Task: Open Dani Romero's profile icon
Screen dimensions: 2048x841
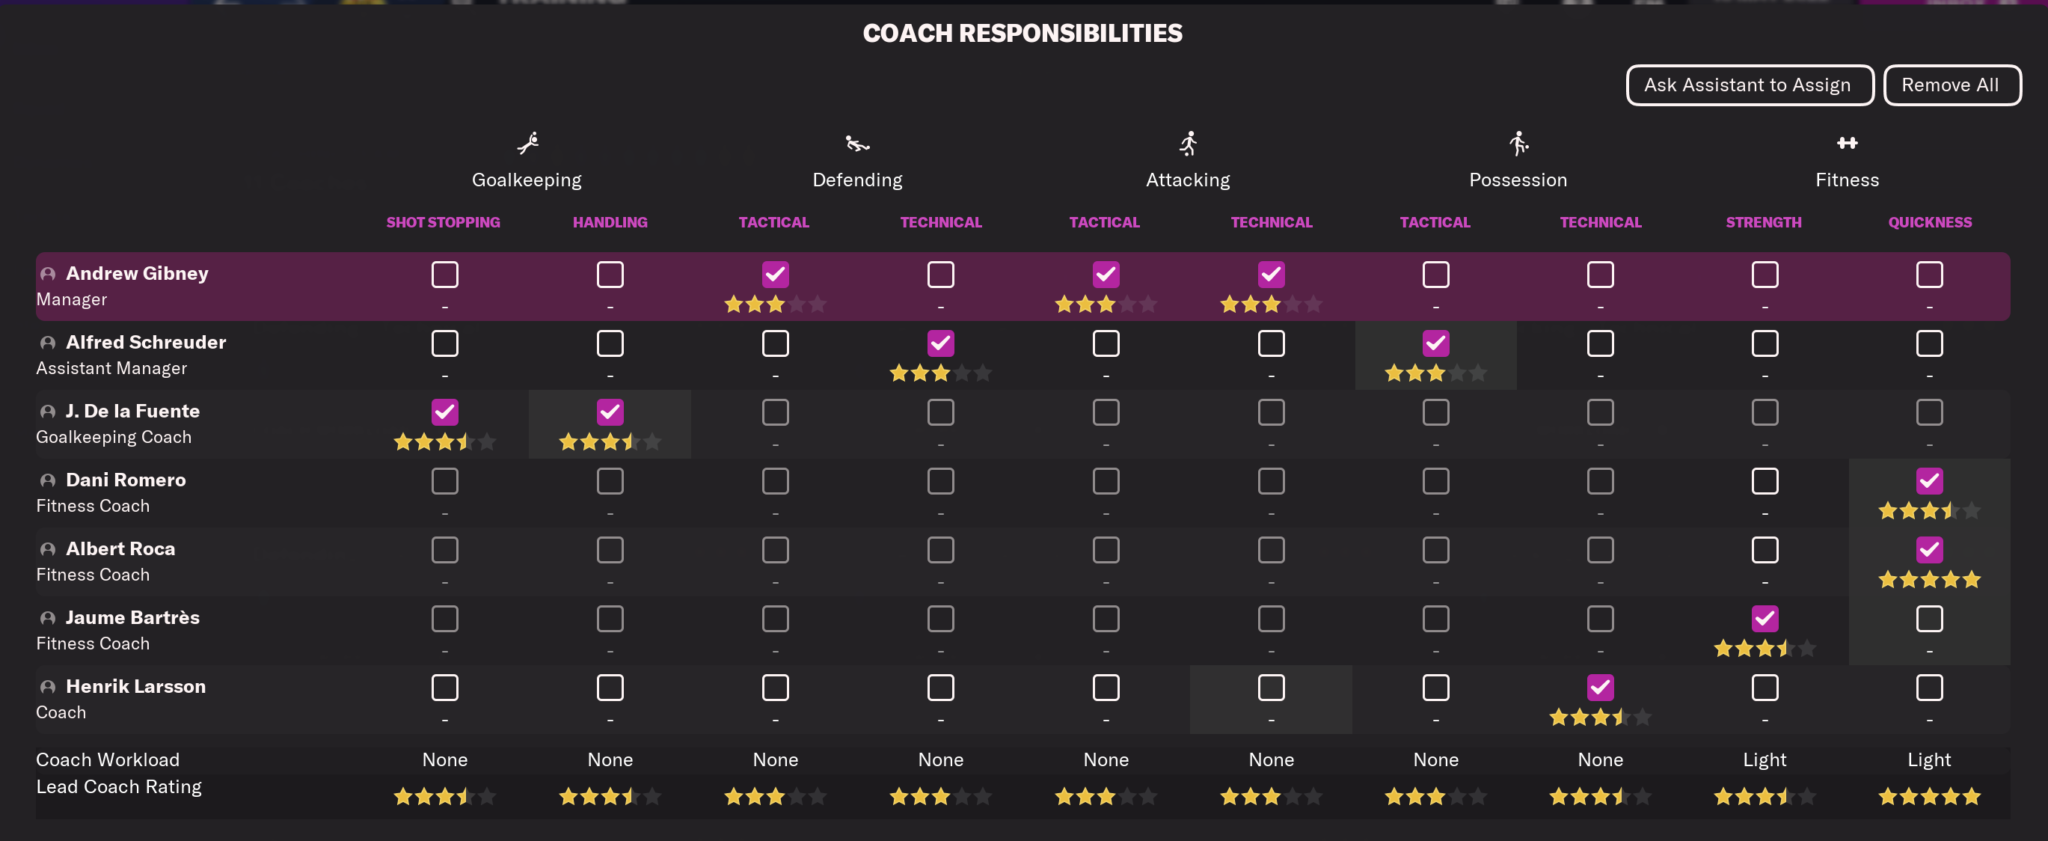Action: tap(46, 480)
